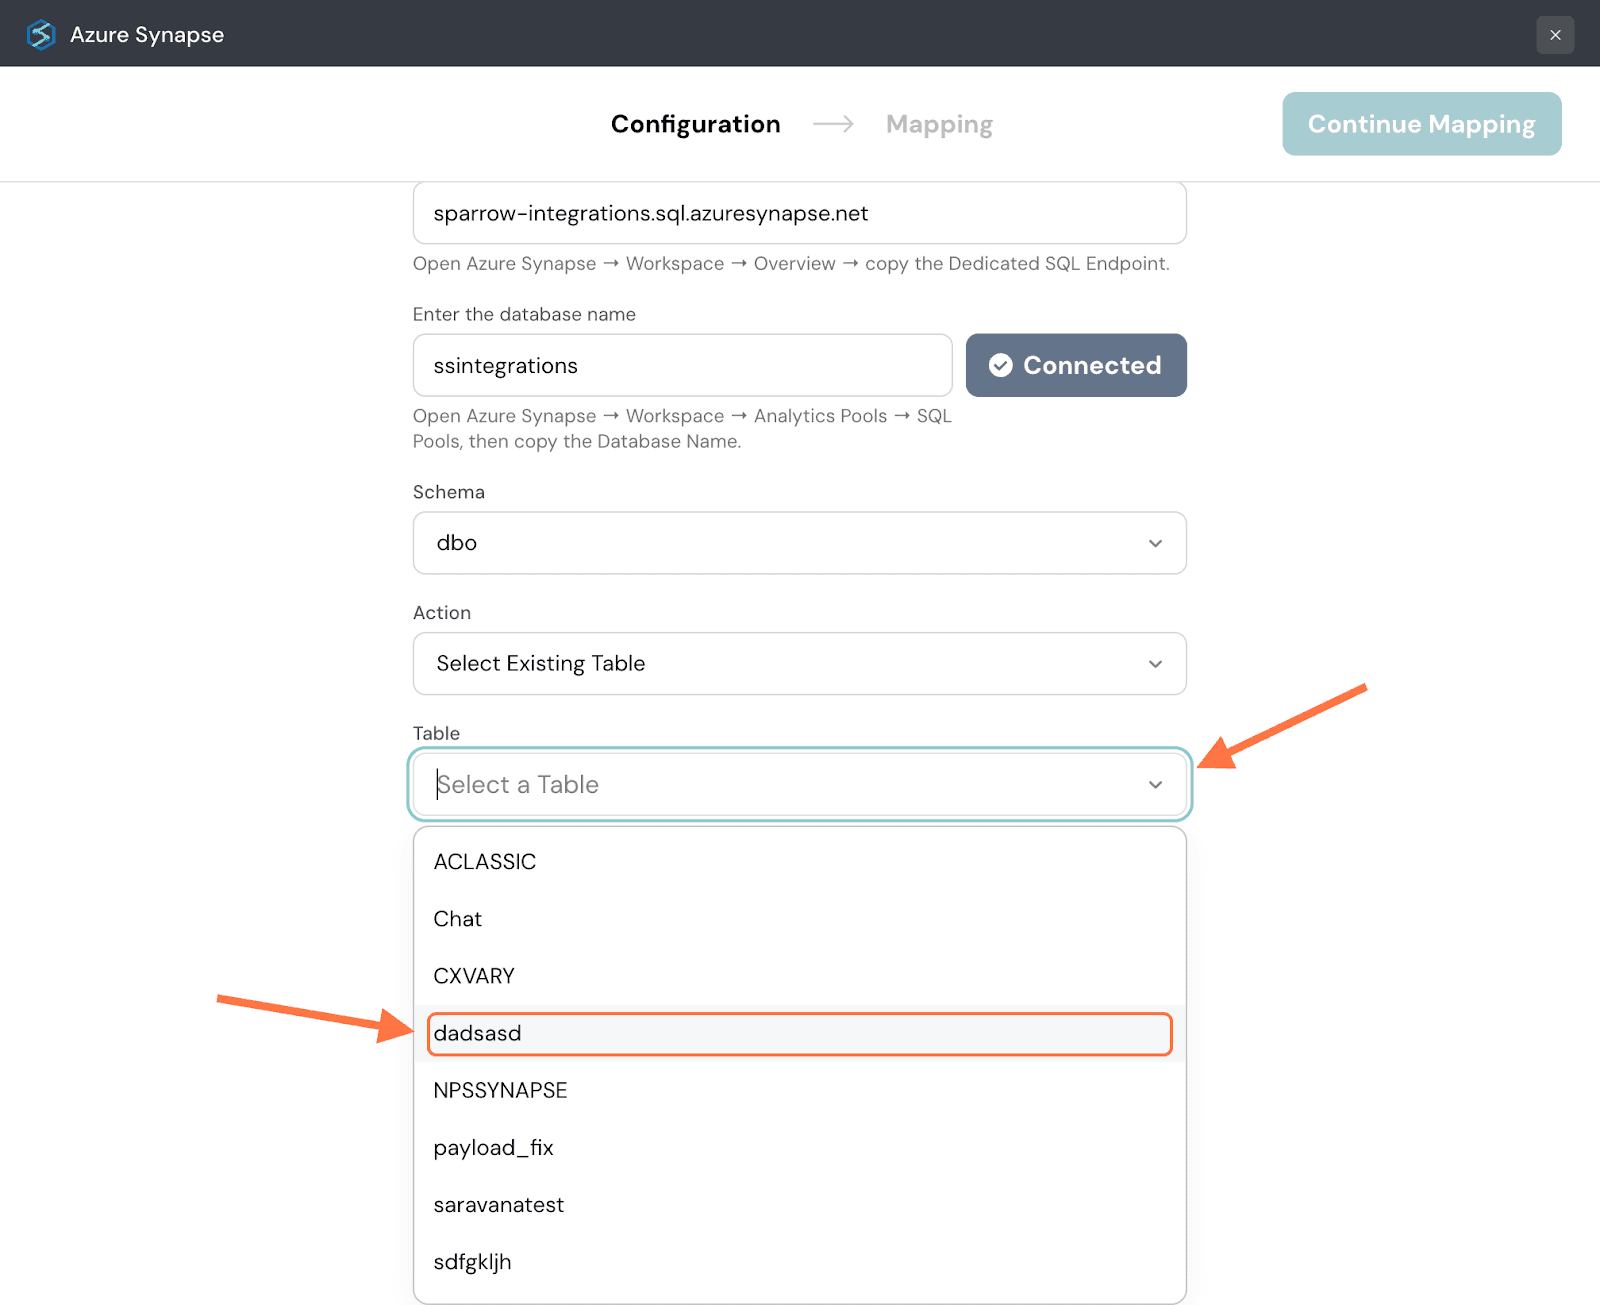Screen dimensions: 1600x1305
Task: Select ACLASSIC from the table list
Action: tap(485, 862)
